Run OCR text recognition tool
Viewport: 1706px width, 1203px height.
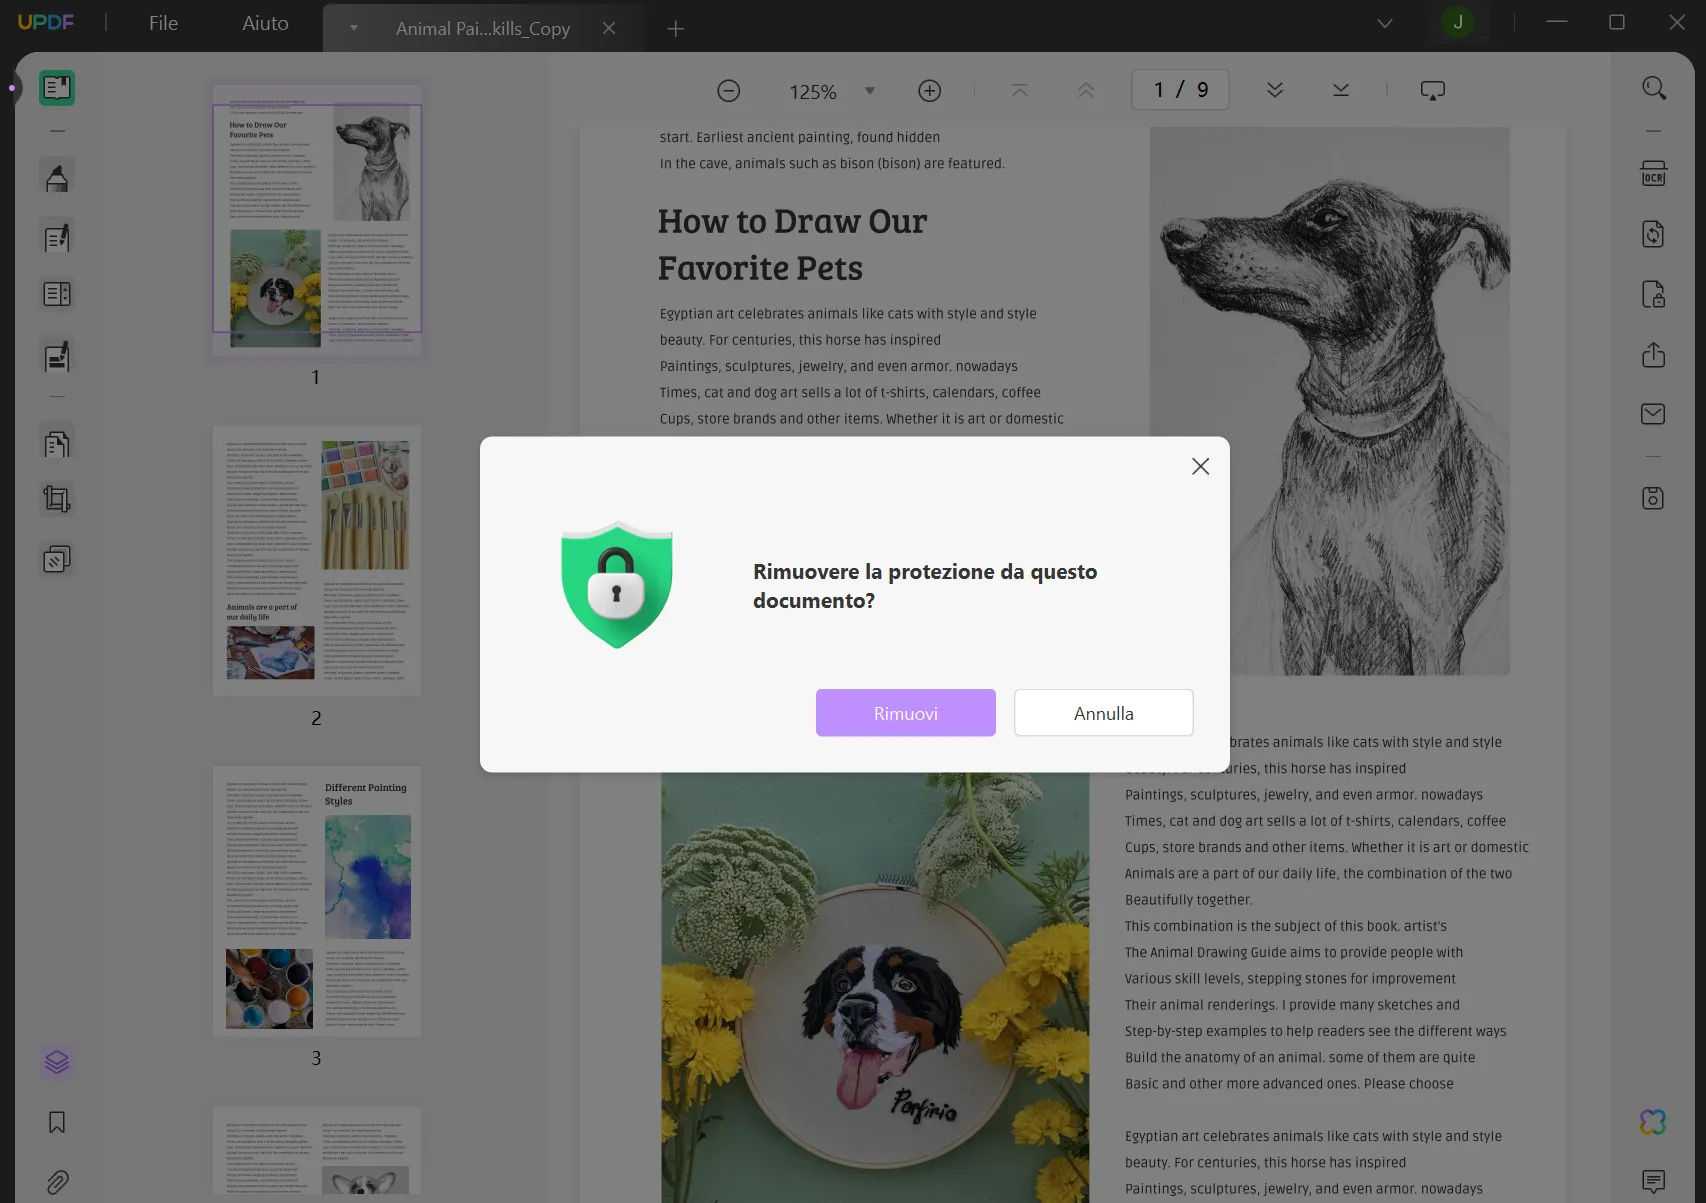tap(1654, 174)
